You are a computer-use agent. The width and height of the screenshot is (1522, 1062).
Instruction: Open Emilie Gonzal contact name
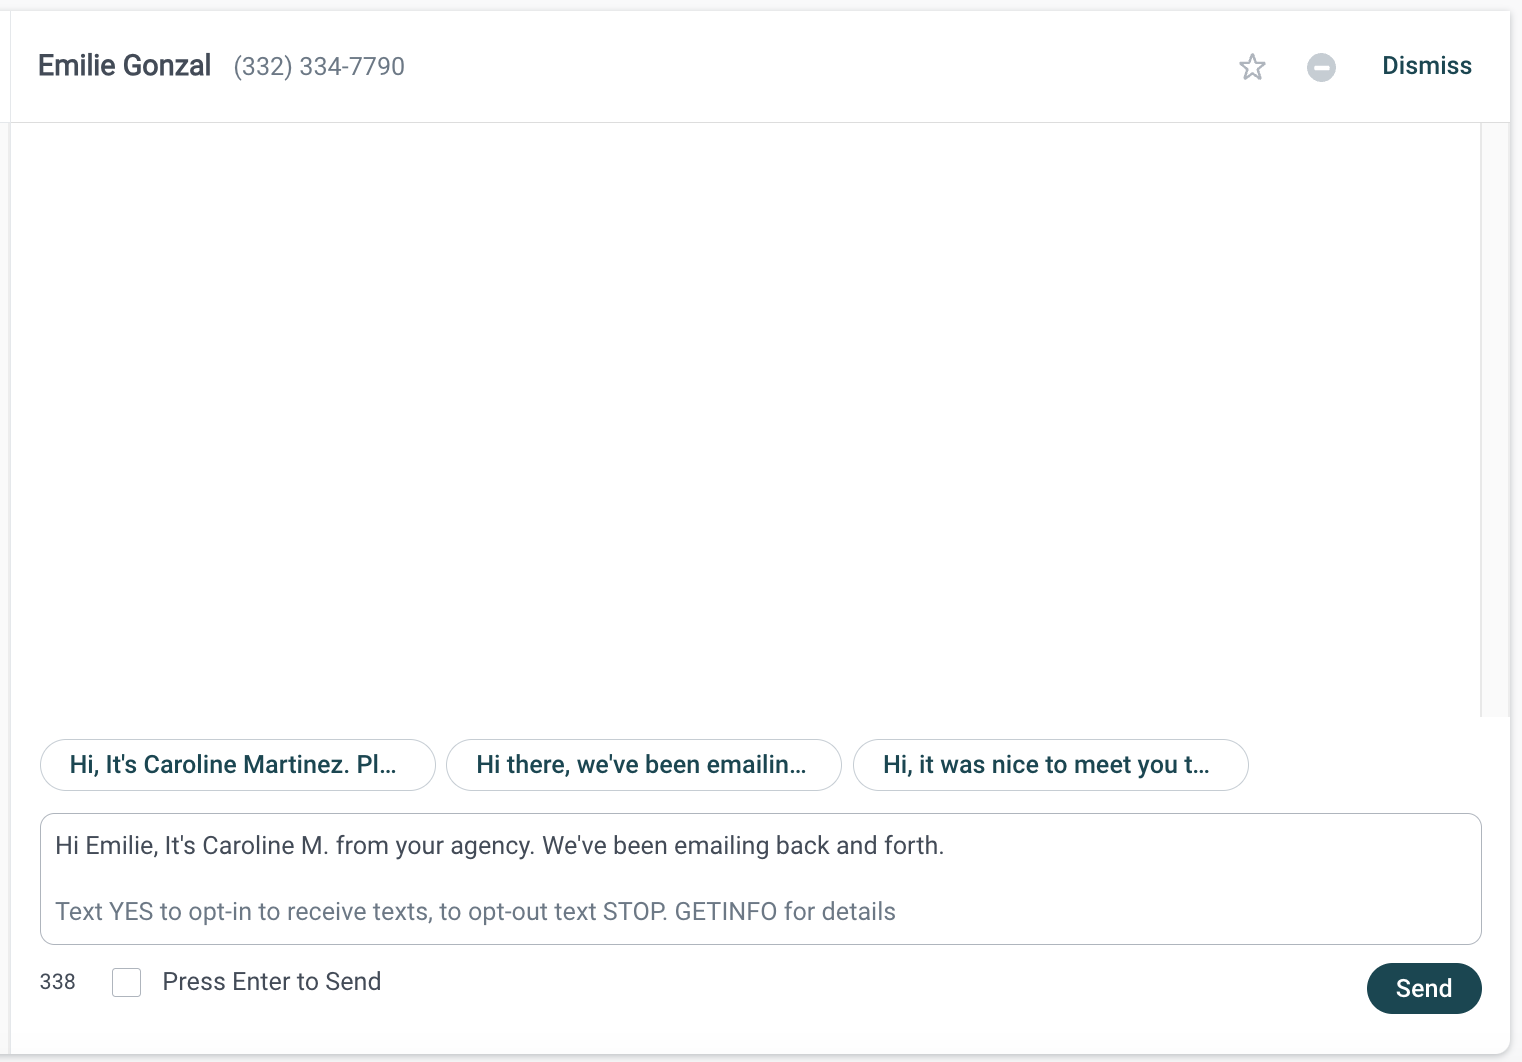(x=124, y=66)
